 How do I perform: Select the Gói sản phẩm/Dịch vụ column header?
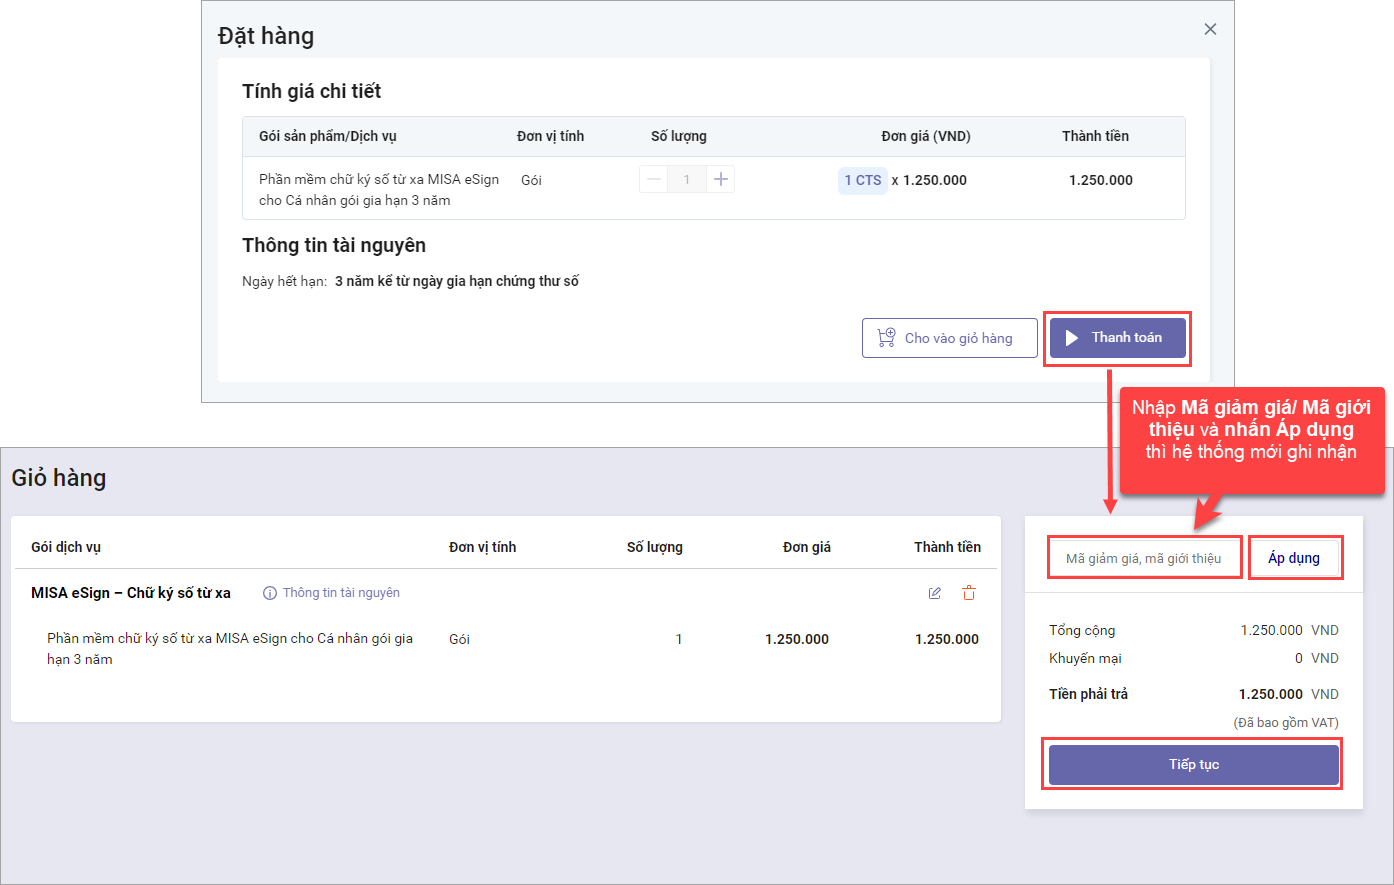(x=328, y=136)
